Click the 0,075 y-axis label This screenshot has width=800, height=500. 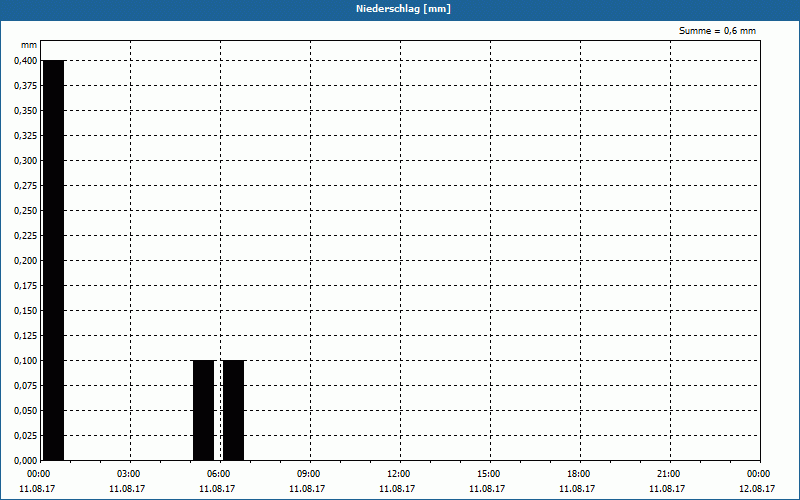[26, 386]
